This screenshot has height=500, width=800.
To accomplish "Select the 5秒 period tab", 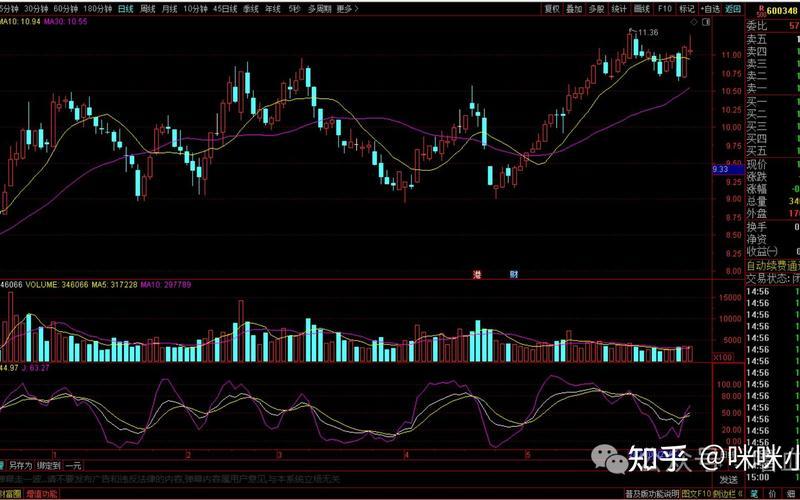I will point(294,9).
